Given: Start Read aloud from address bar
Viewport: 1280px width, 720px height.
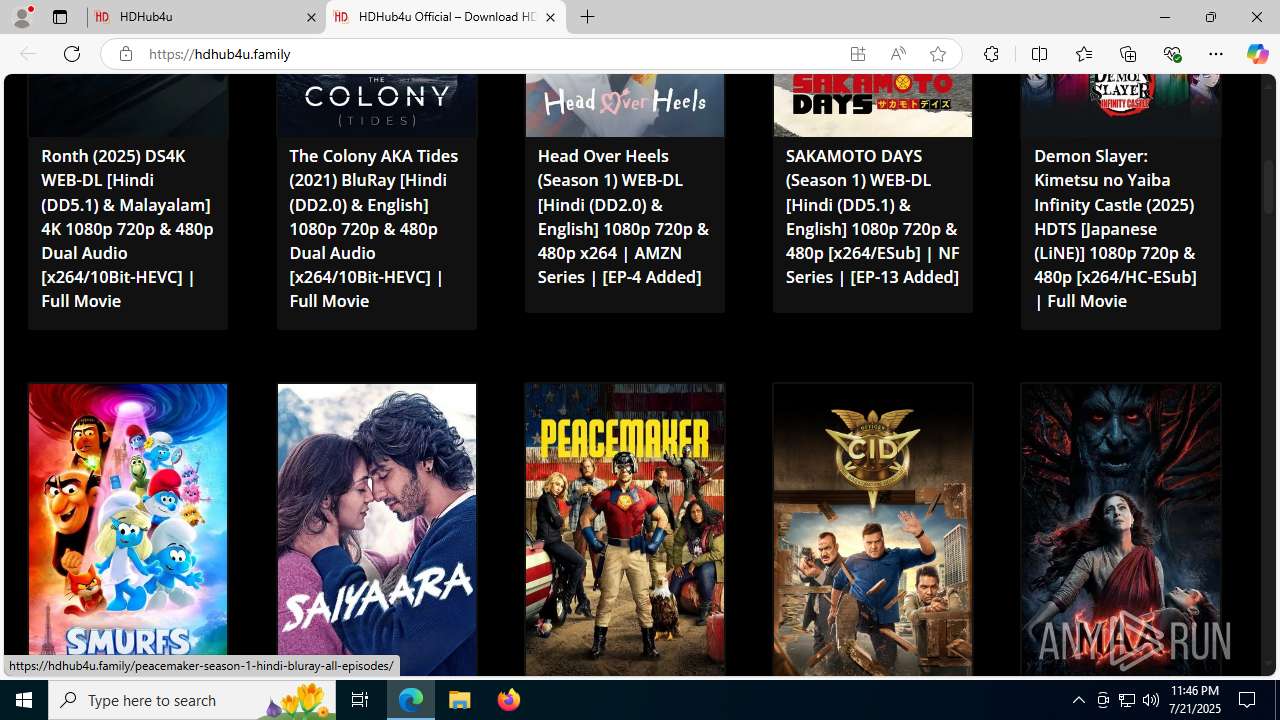Looking at the screenshot, I should [898, 54].
